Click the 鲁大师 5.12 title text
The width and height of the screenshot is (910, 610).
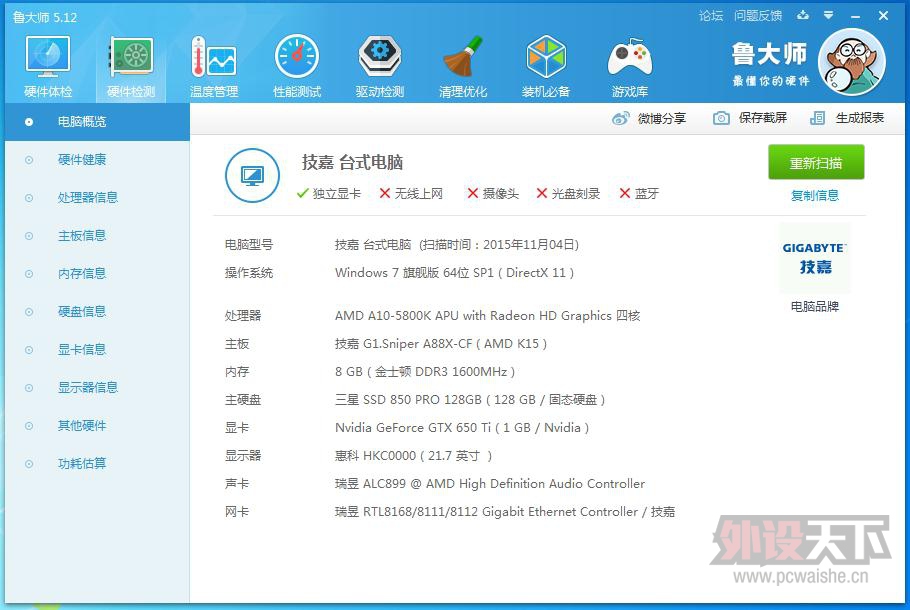tap(45, 17)
